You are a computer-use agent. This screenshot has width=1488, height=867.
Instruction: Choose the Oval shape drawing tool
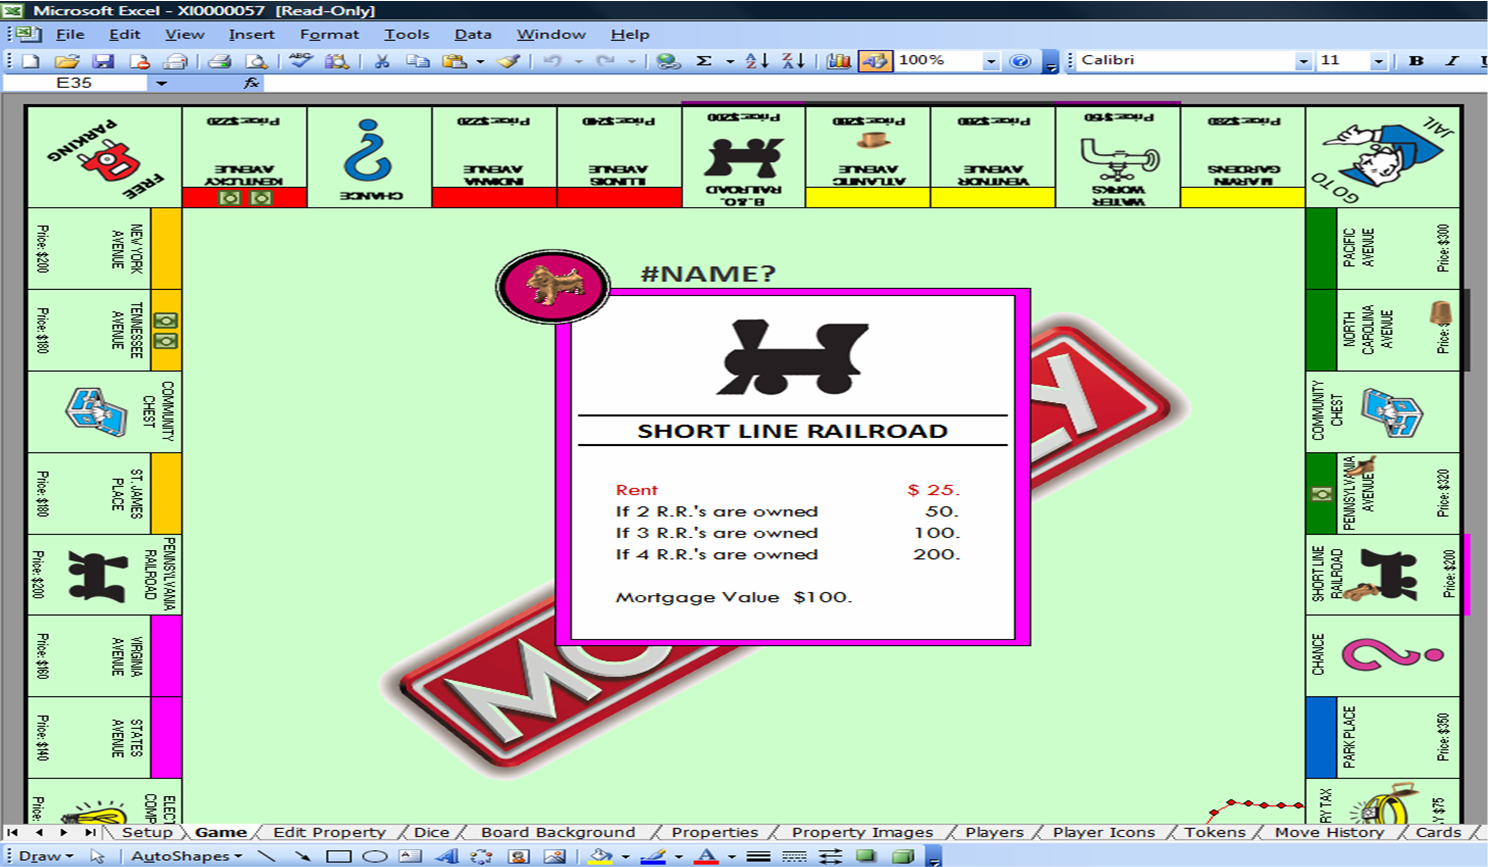pos(374,856)
